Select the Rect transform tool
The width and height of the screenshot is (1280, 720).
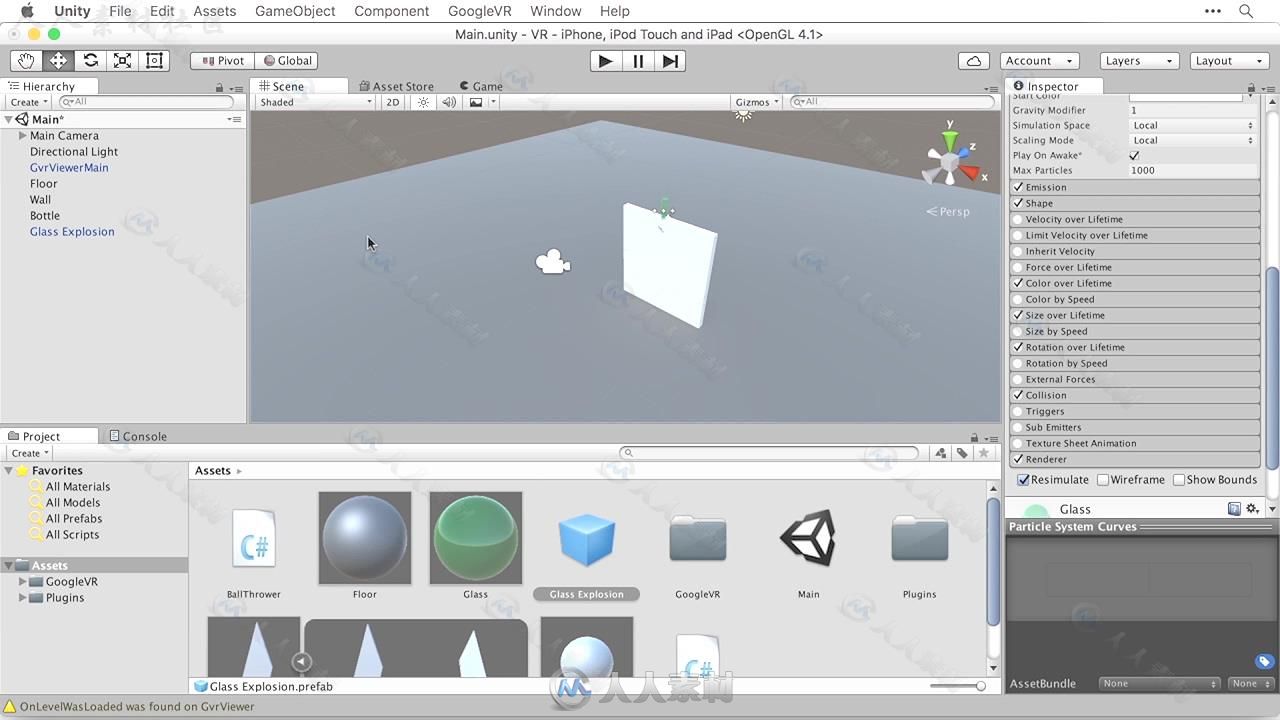pyautogui.click(x=154, y=61)
